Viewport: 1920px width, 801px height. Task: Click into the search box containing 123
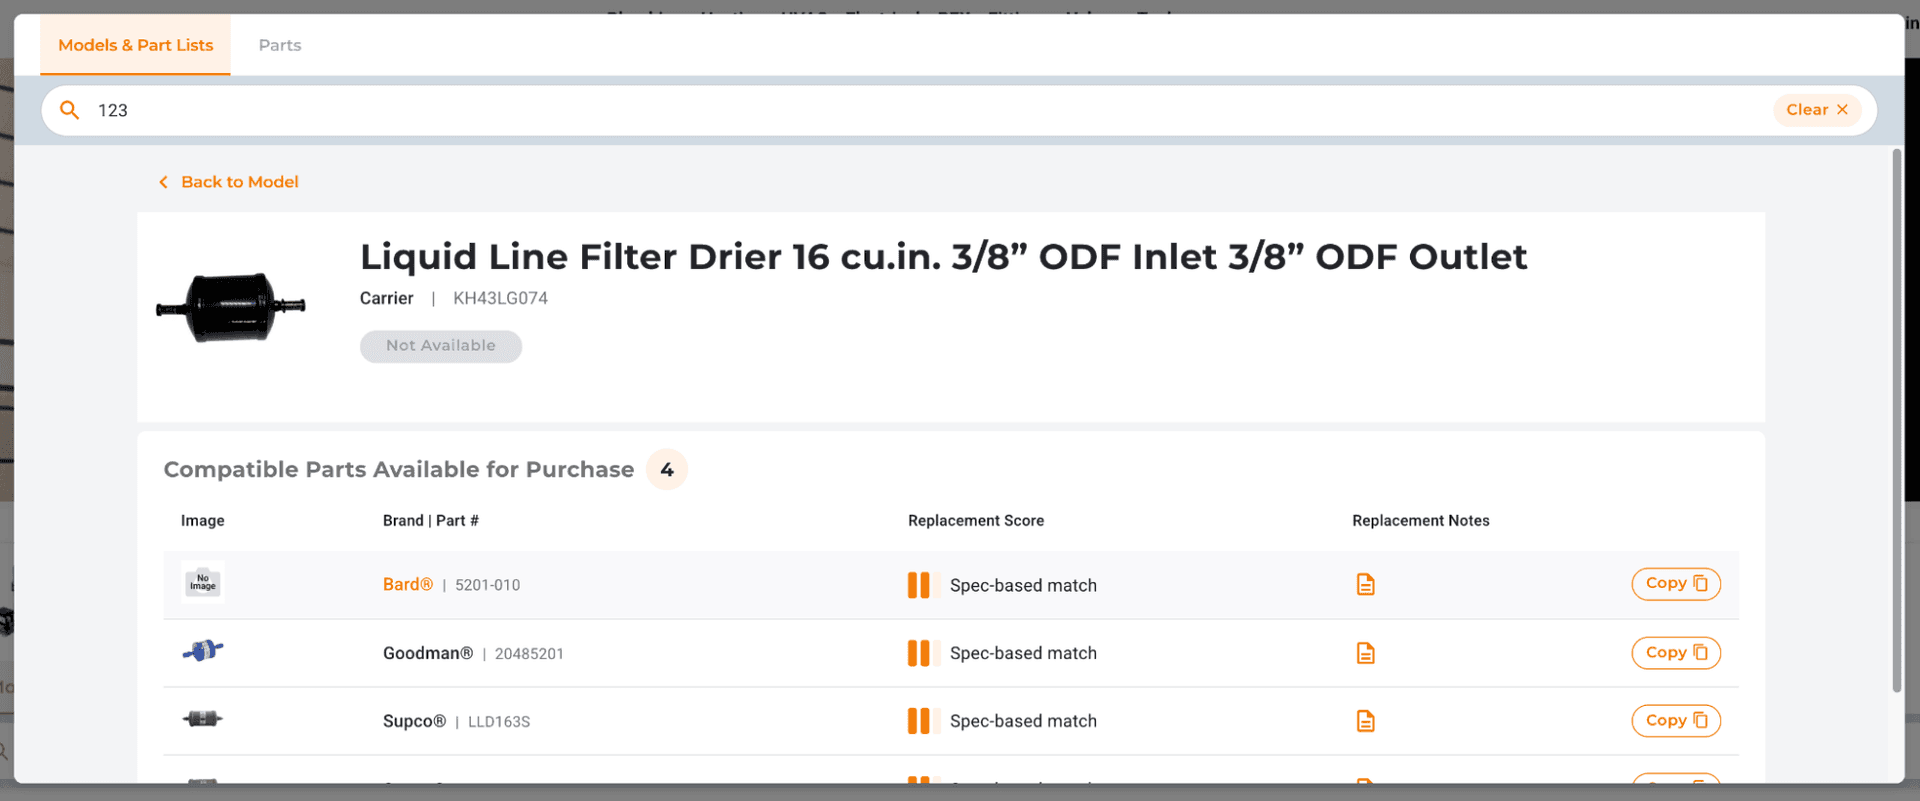tap(930, 110)
